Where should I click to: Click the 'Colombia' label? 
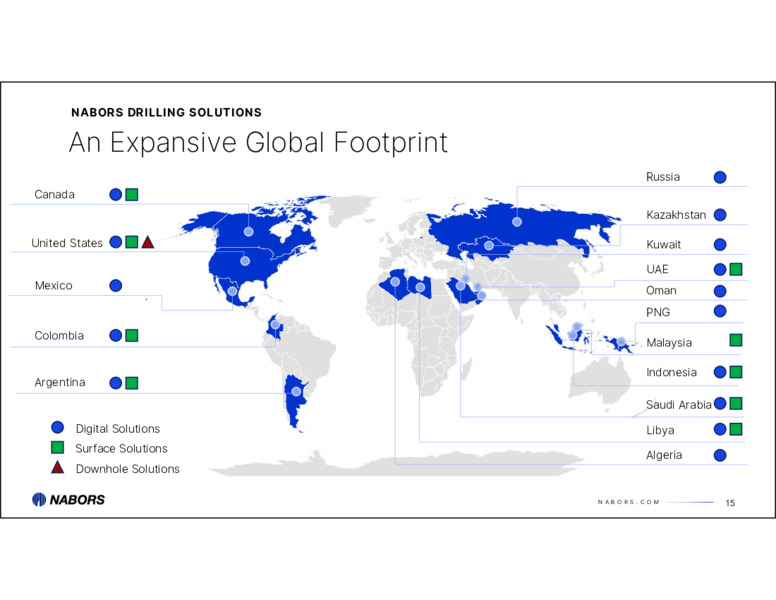coord(59,336)
